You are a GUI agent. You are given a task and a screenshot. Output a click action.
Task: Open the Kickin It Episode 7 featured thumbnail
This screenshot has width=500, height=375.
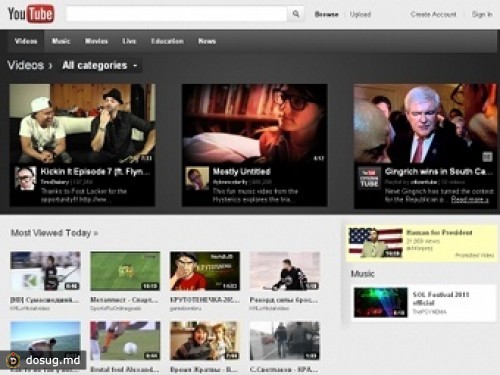pos(82,123)
